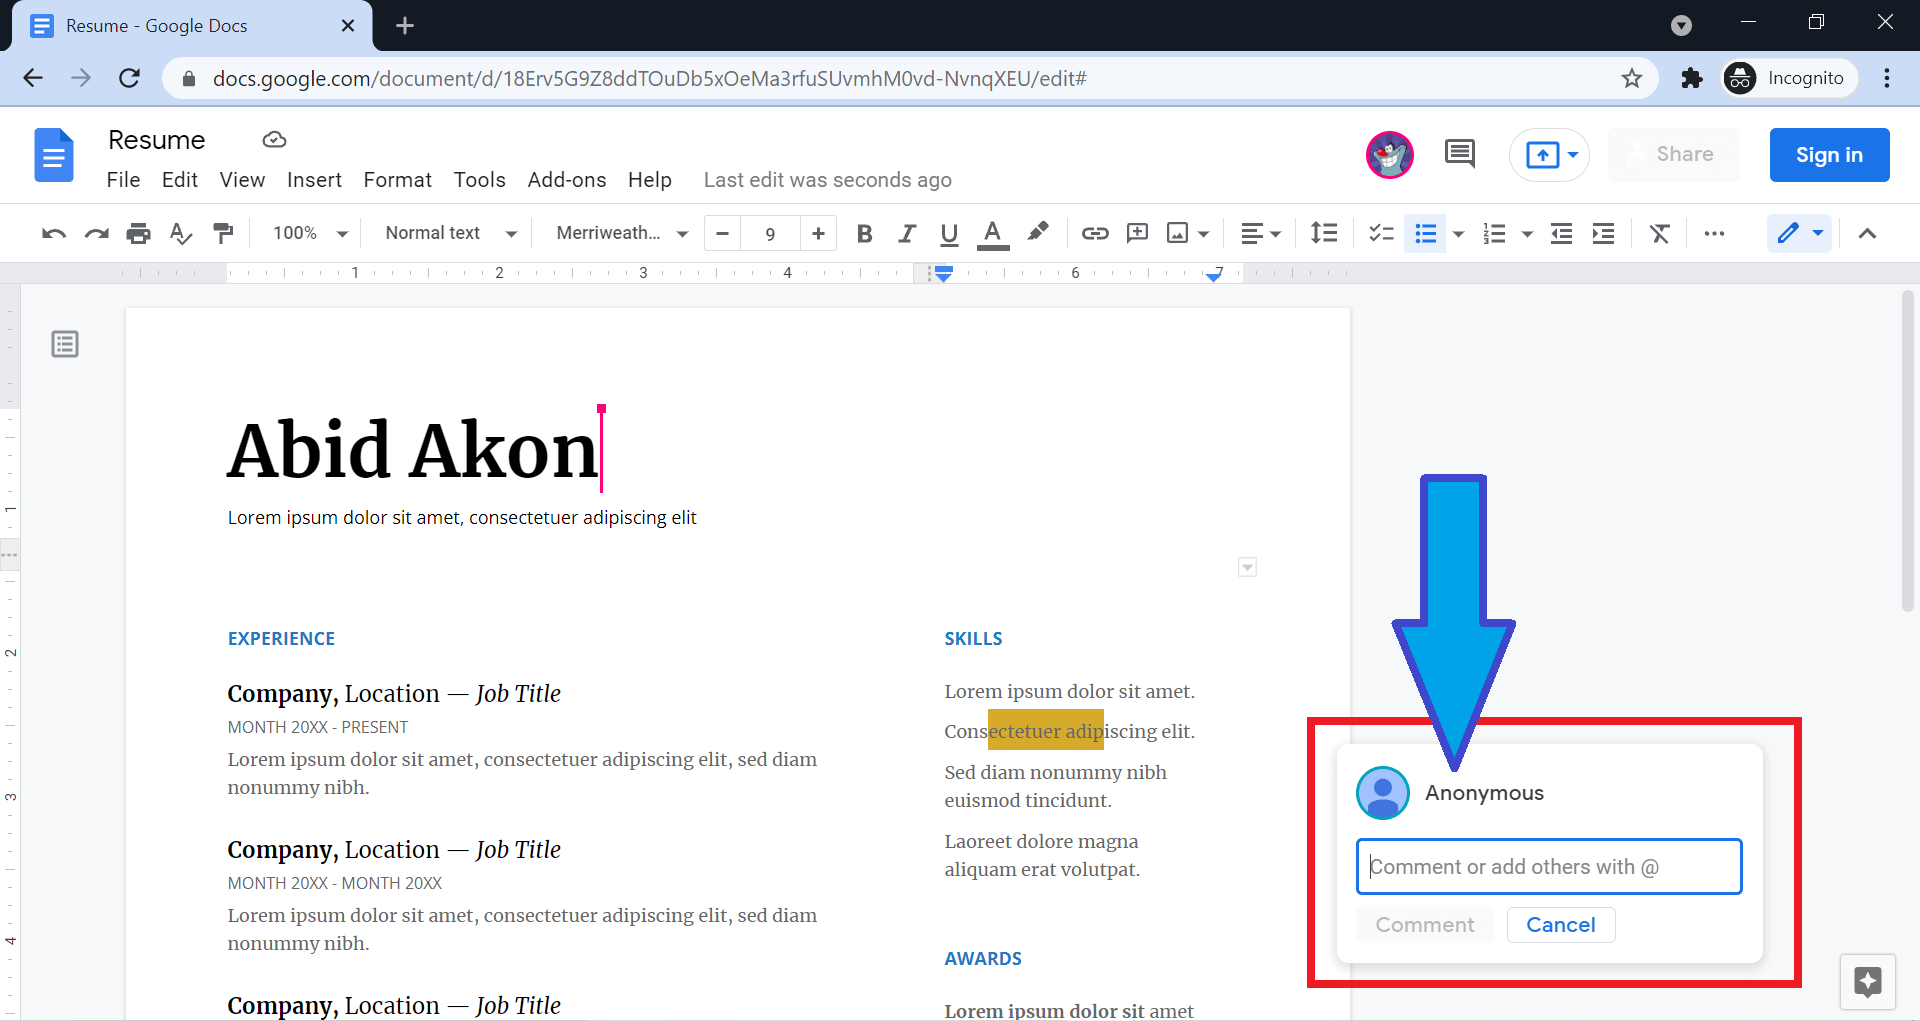This screenshot has width=1920, height=1021.
Task: Open the View menu
Action: 242,180
